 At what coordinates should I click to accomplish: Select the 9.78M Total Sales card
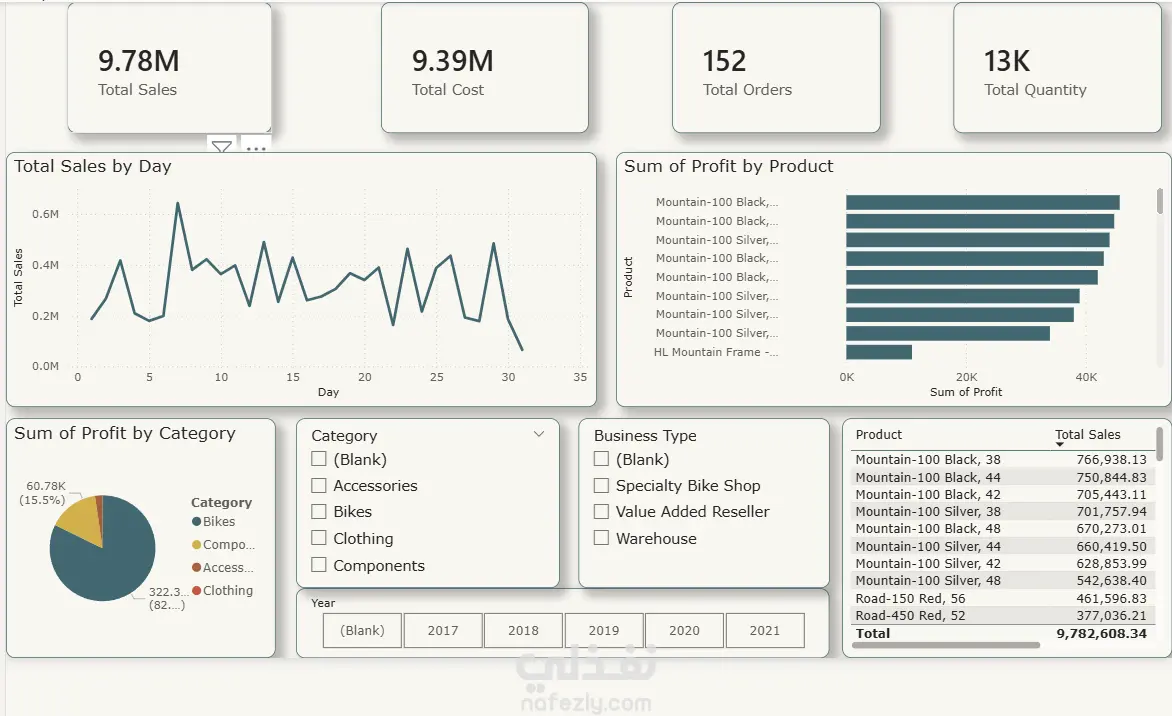pyautogui.click(x=170, y=68)
